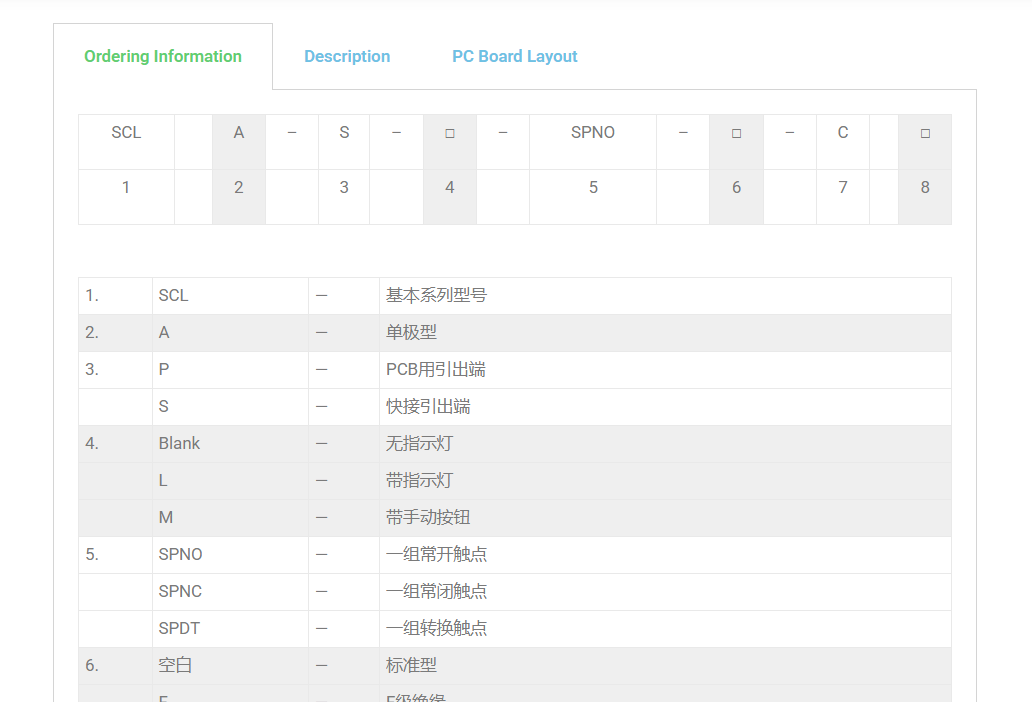
Task: Click the placeholder square above number 4
Action: tap(450, 133)
